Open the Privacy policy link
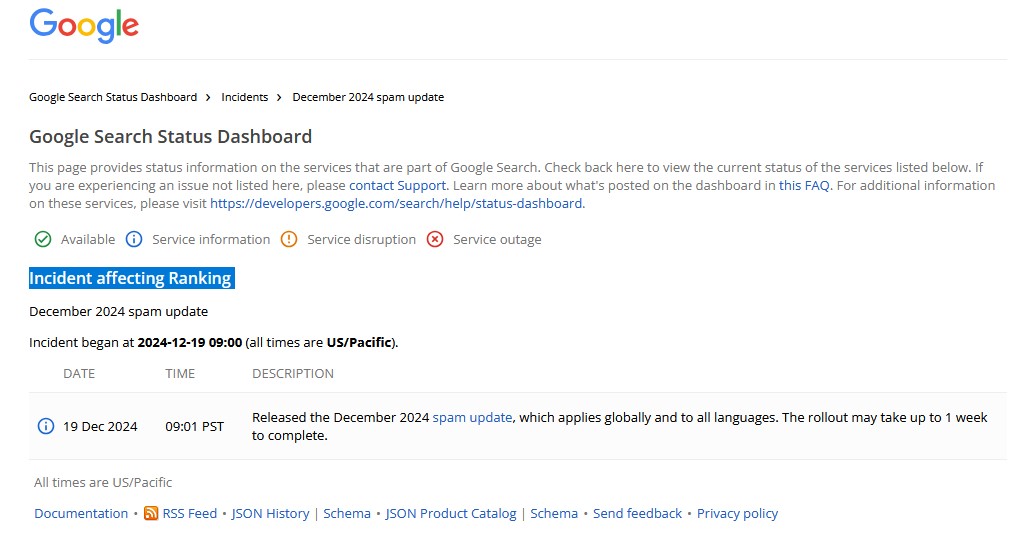This screenshot has height=549, width=1026. [x=737, y=514]
